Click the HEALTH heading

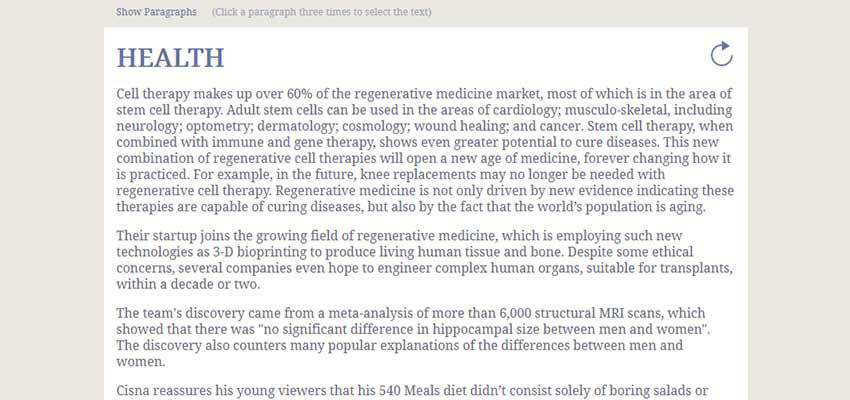click(x=170, y=58)
